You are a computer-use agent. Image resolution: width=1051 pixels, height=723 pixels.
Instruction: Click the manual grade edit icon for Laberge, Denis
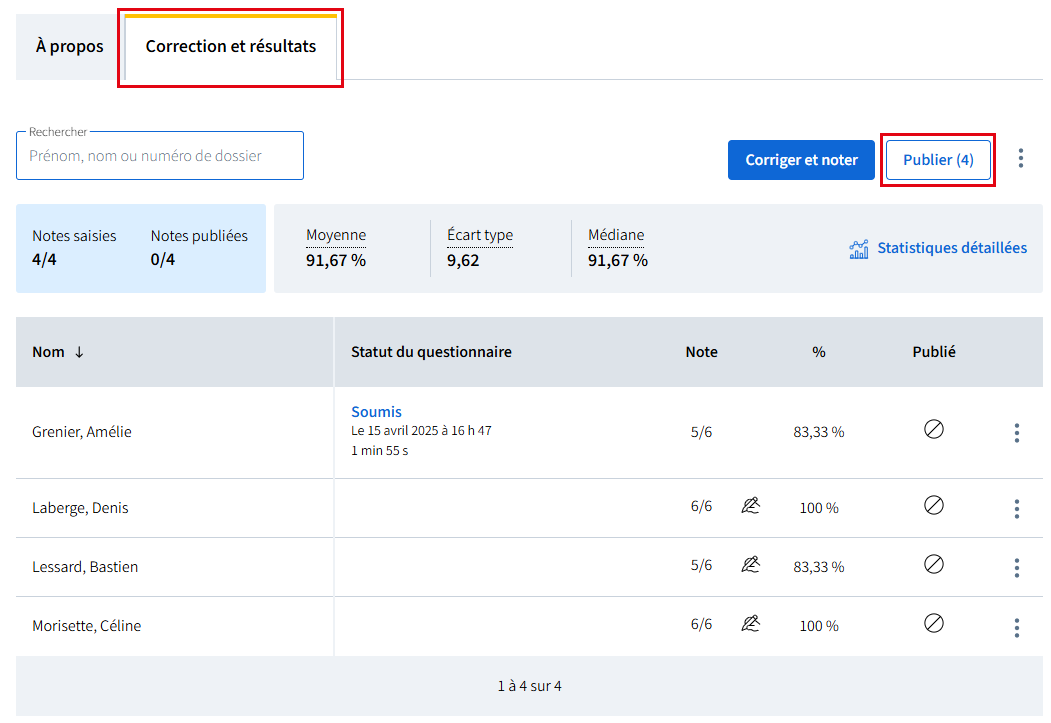(750, 507)
